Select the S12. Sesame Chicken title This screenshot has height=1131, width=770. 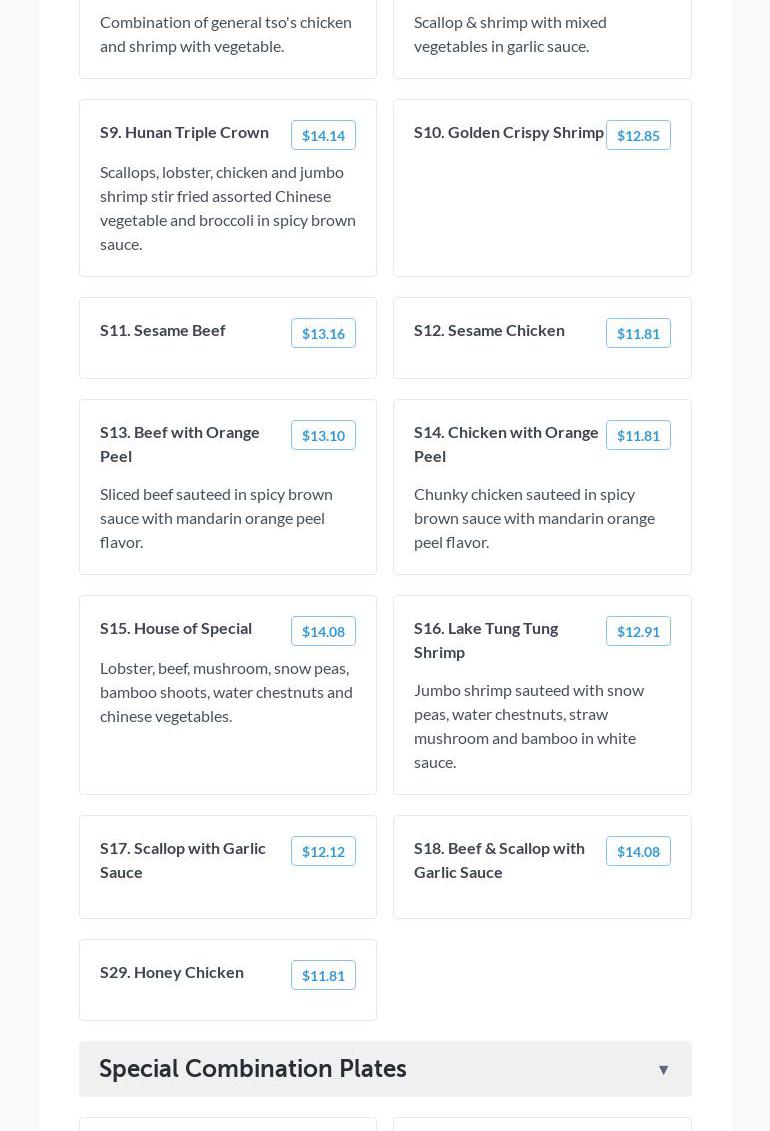click(489, 330)
